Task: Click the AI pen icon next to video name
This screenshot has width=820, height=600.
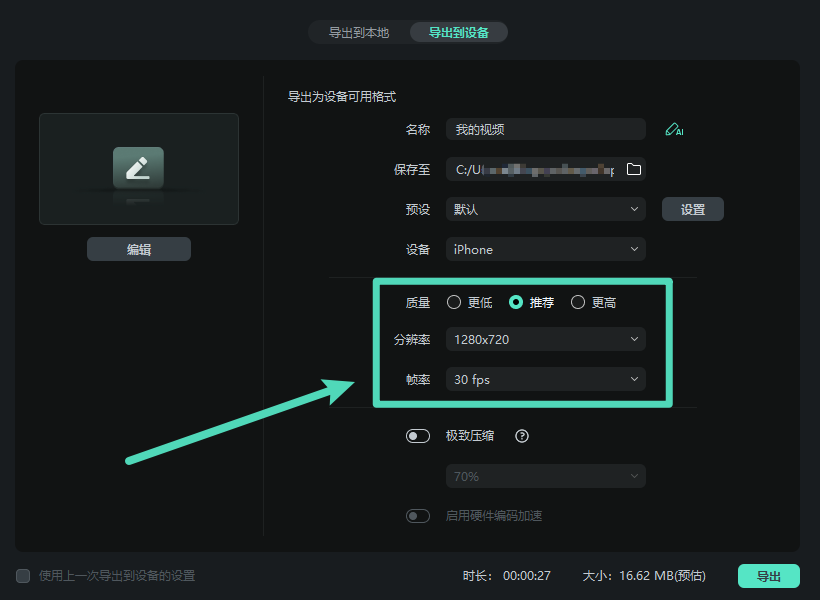Action: (675, 128)
